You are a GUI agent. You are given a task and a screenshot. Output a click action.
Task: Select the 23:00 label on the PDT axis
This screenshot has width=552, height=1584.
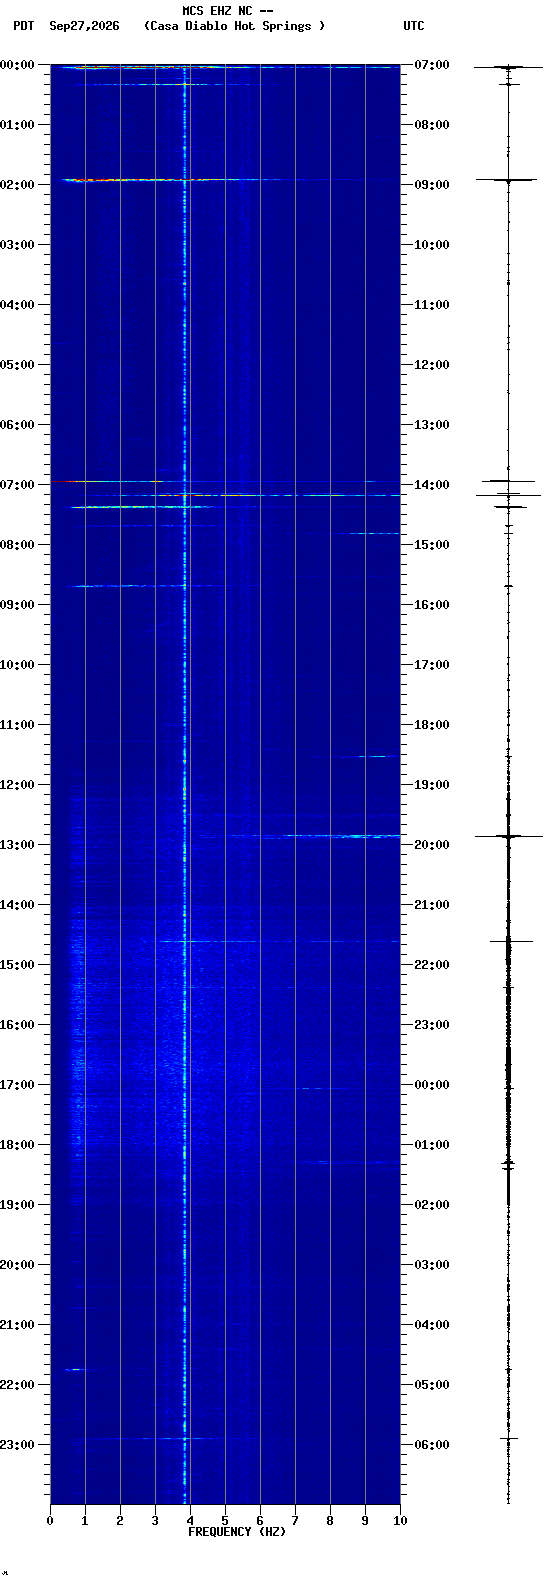[16, 1445]
